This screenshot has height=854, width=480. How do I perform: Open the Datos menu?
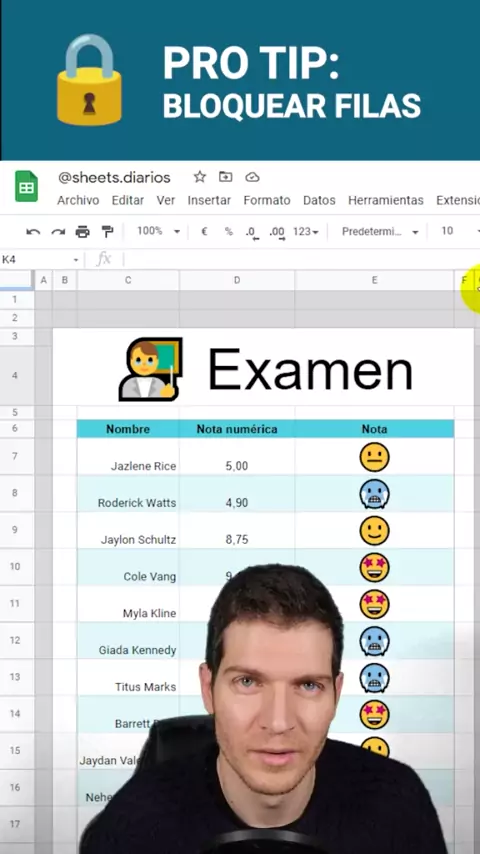(x=319, y=200)
